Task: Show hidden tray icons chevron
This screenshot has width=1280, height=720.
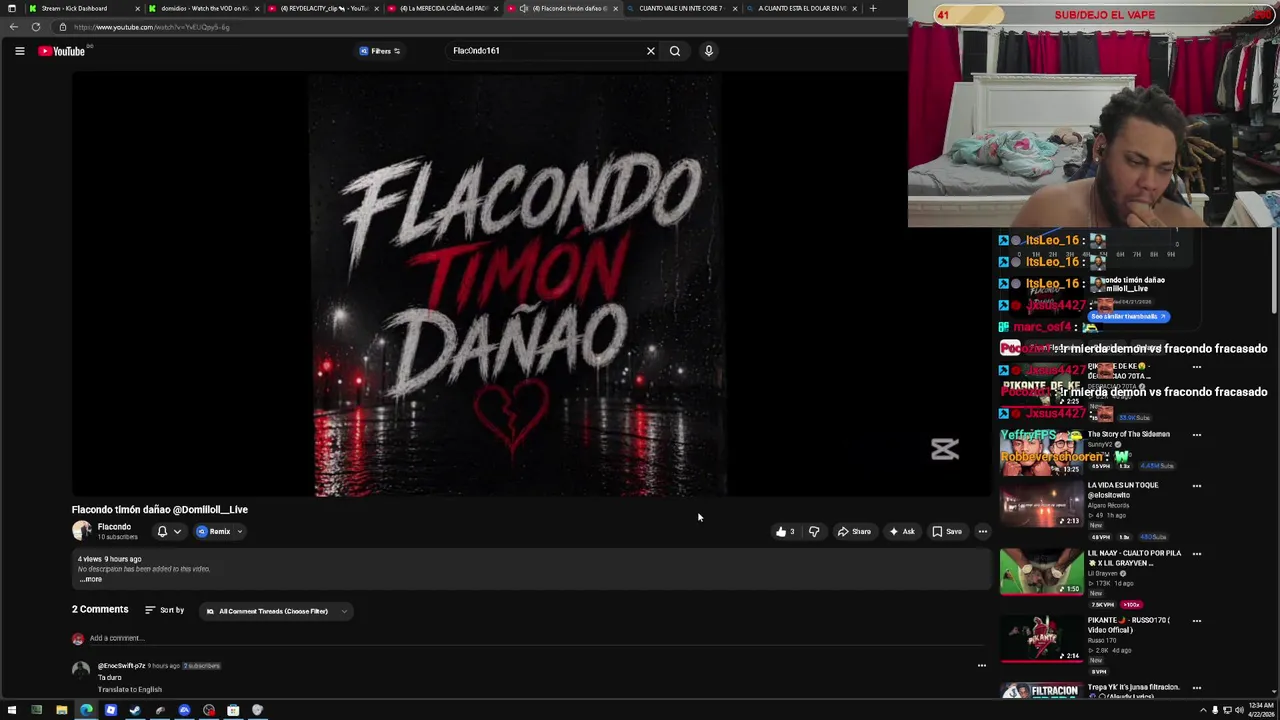Action: [1203, 710]
